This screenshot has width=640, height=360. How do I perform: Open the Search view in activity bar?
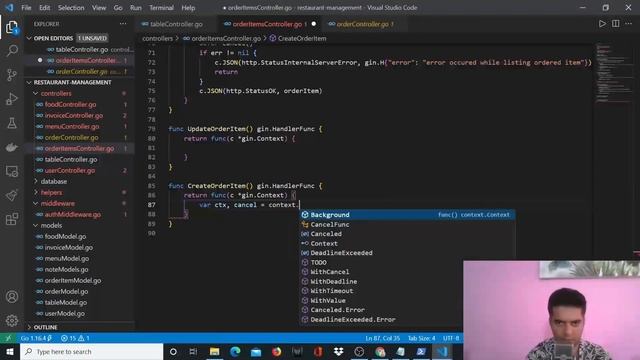pyautogui.click(x=12, y=51)
